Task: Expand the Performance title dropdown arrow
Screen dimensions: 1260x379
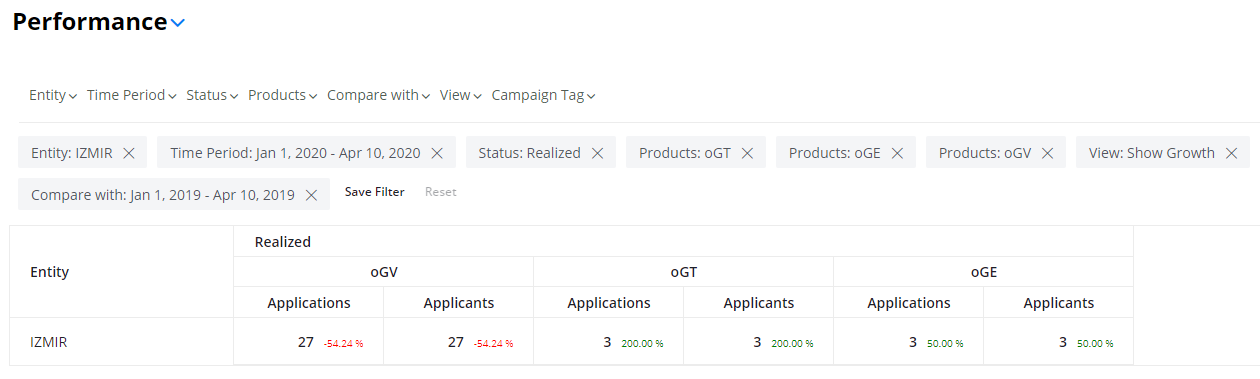Action: [178, 23]
